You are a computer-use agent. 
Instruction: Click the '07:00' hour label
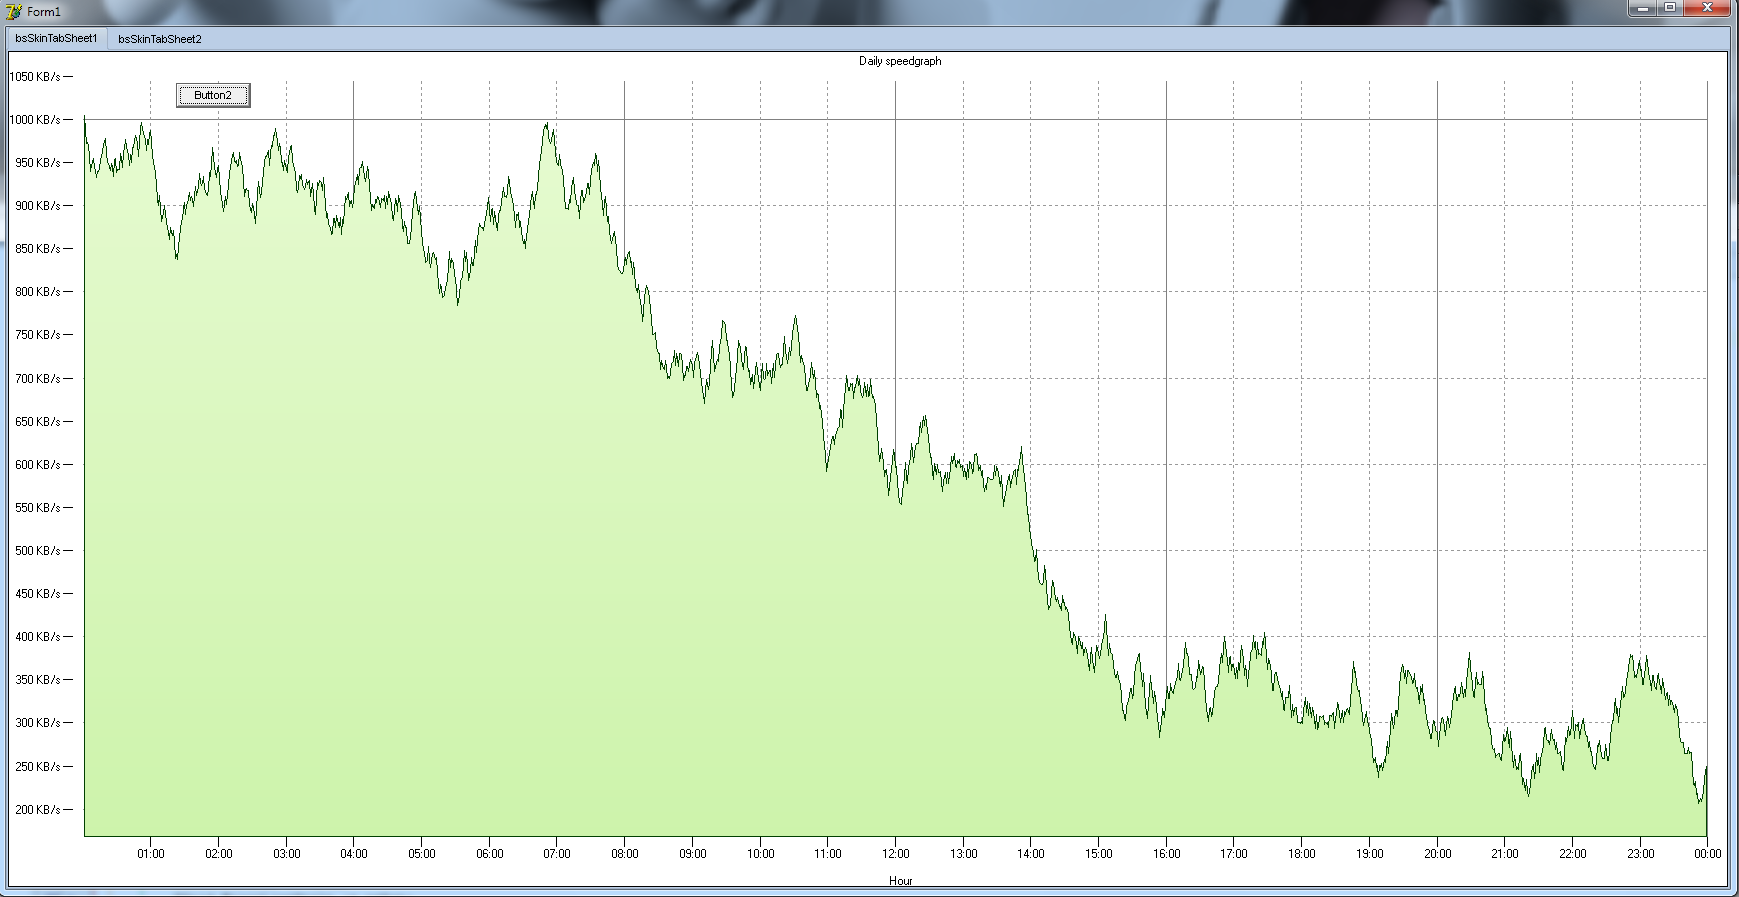557,854
